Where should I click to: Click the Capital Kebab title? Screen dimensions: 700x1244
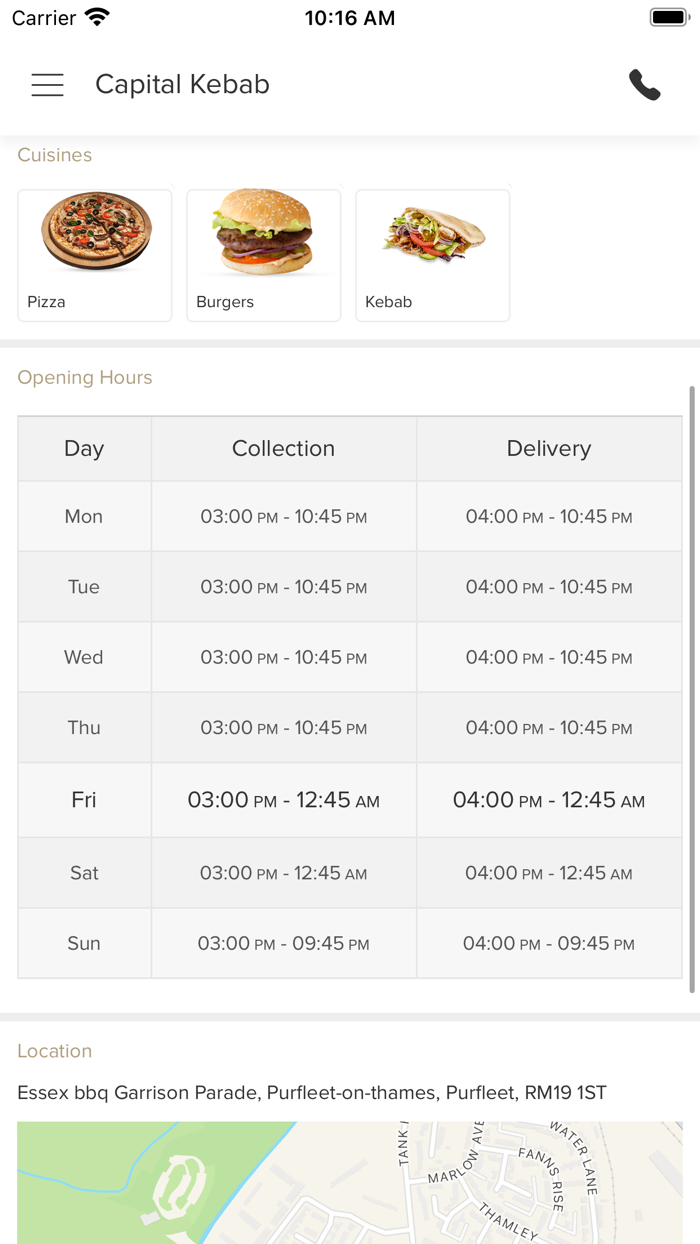[182, 85]
